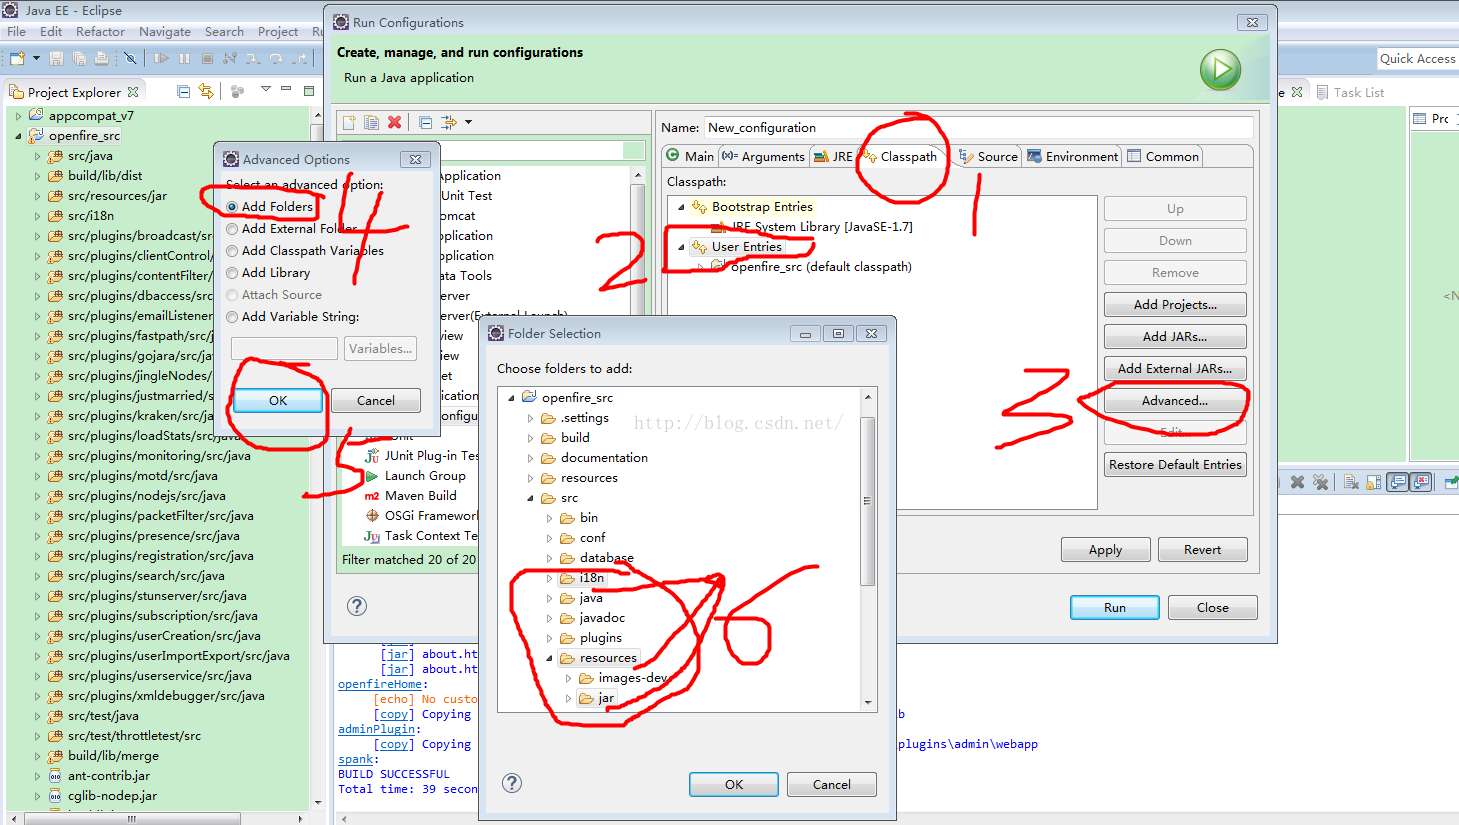1459x825 pixels.
Task: Click Clear Console icon
Action: pyautogui.click(x=1351, y=482)
